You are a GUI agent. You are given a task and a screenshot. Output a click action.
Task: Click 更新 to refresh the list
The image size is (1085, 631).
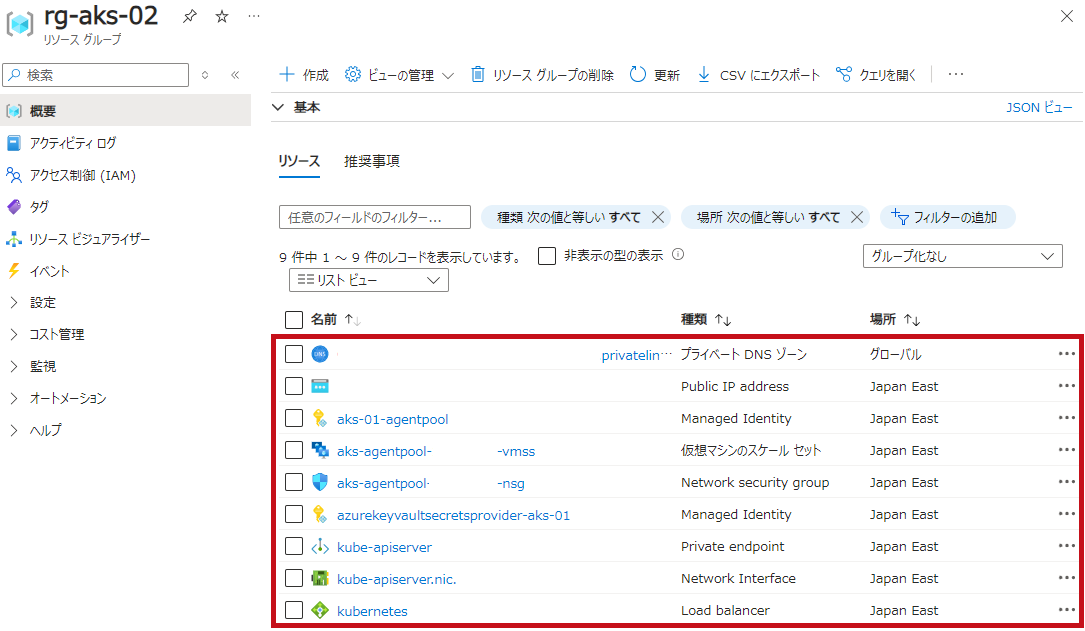655,75
